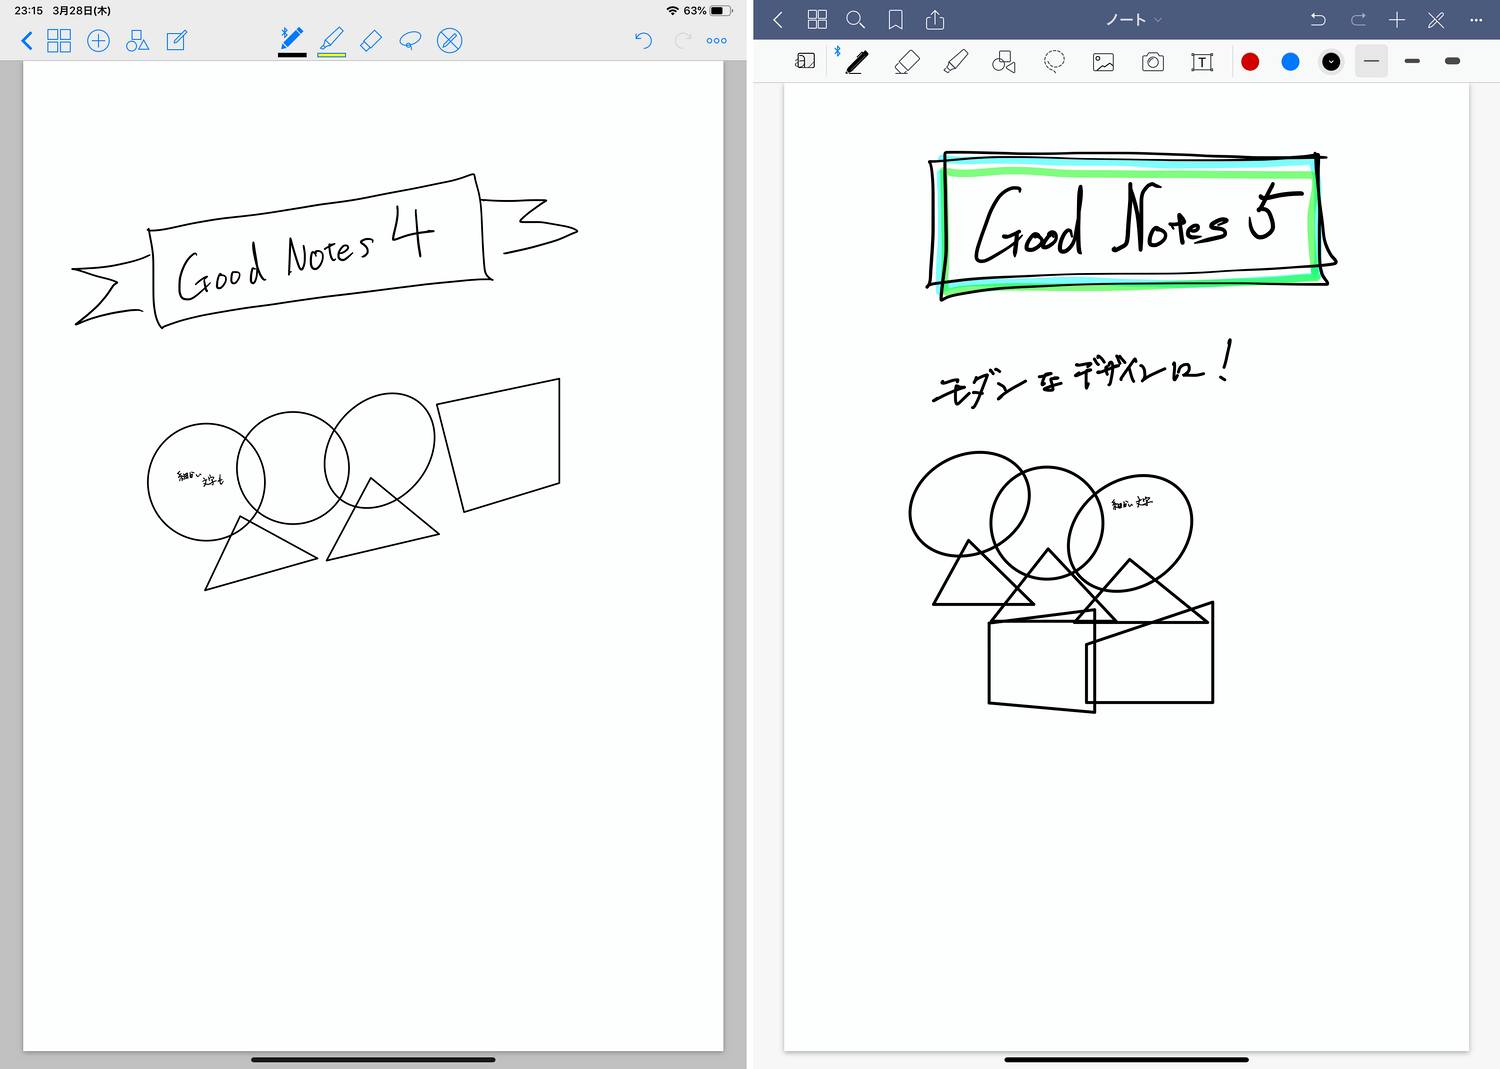Add a new page with the plus icon
Image resolution: width=1500 pixels, height=1069 pixels.
pyautogui.click(x=1397, y=20)
